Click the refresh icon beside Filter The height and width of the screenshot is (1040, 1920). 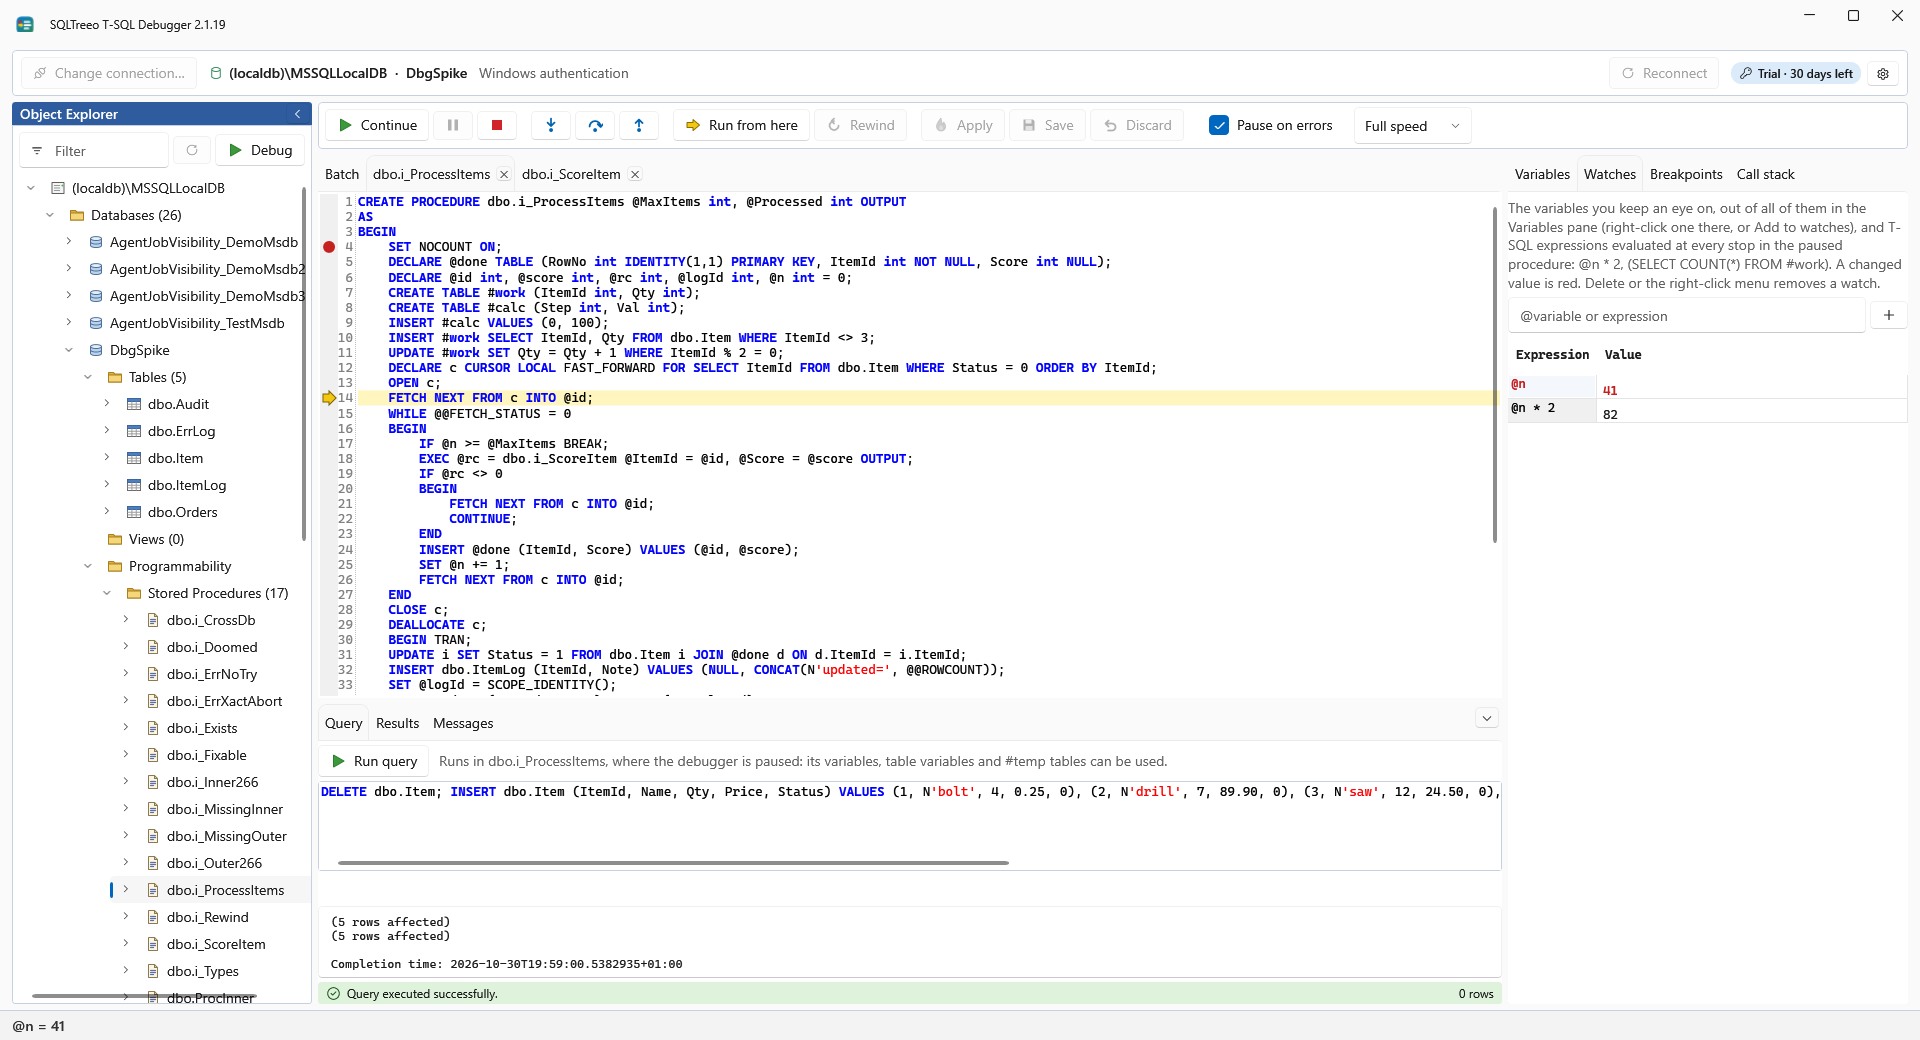(x=192, y=150)
